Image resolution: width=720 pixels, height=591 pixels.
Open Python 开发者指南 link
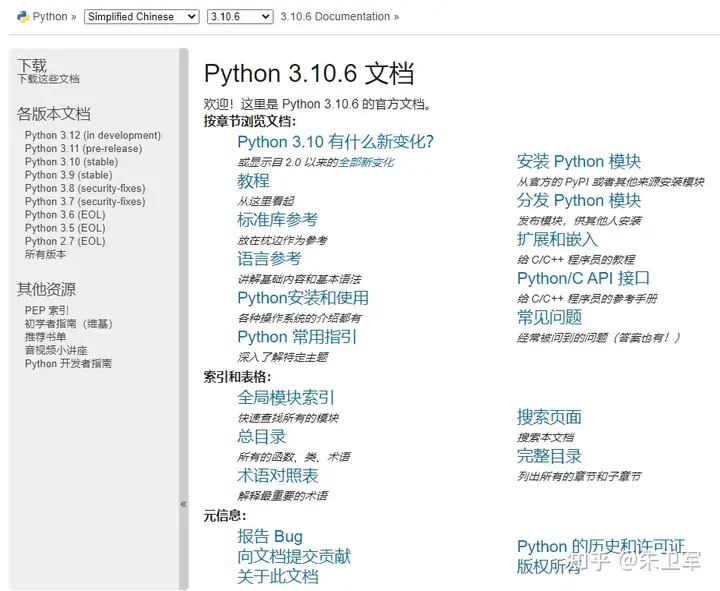pyautogui.click(x=68, y=364)
